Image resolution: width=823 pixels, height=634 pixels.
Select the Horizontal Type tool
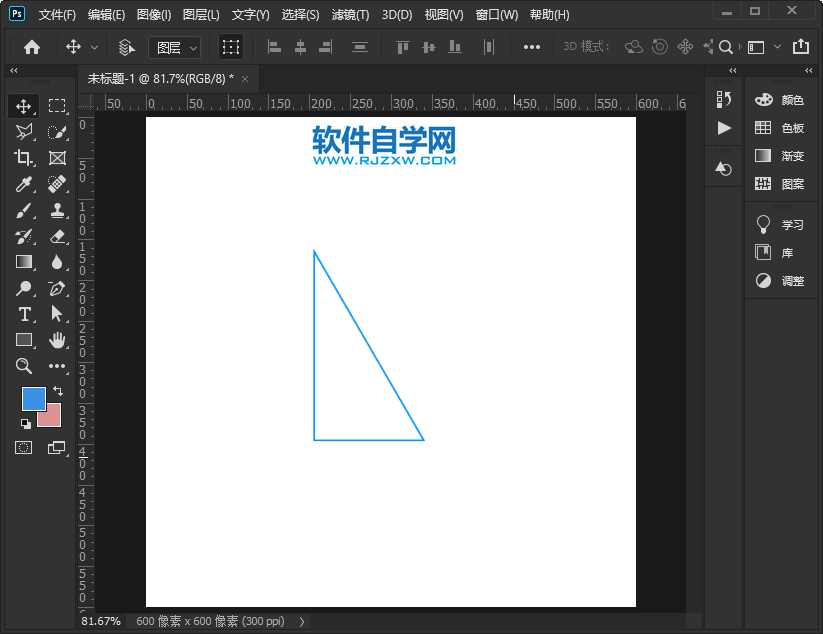click(24, 314)
